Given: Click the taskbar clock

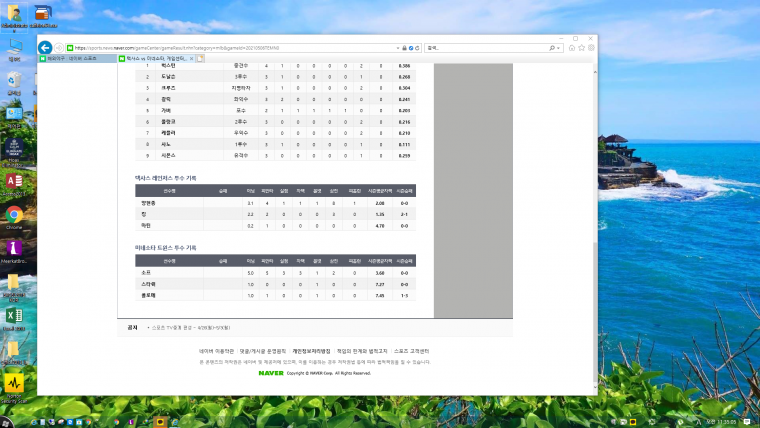Looking at the screenshot, I should [721, 422].
